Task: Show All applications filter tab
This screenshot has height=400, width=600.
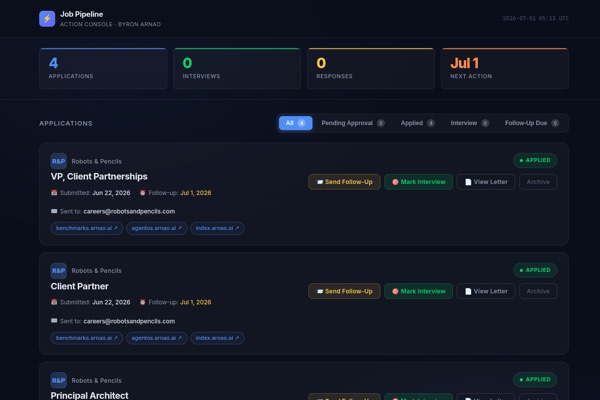Action: click(295, 123)
